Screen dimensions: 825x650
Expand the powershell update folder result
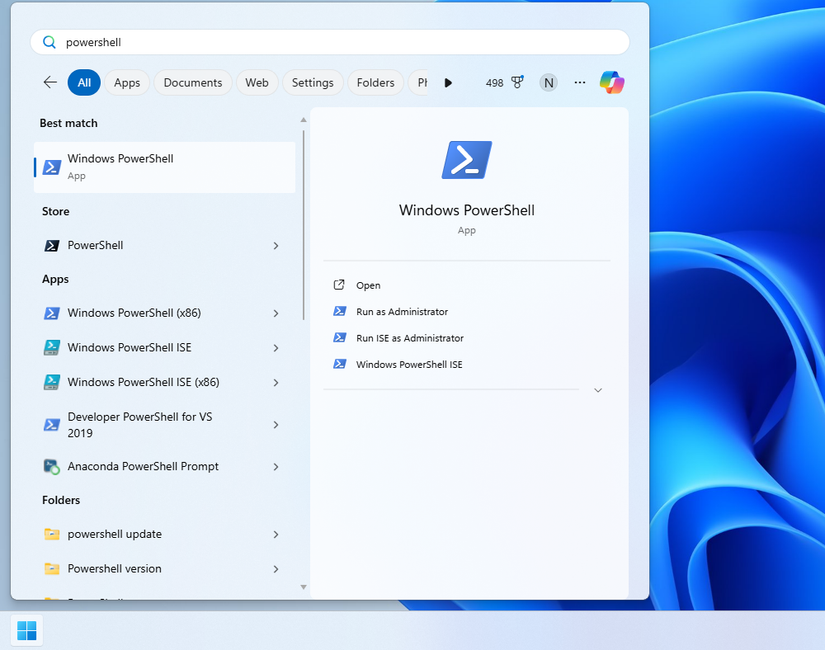(277, 534)
